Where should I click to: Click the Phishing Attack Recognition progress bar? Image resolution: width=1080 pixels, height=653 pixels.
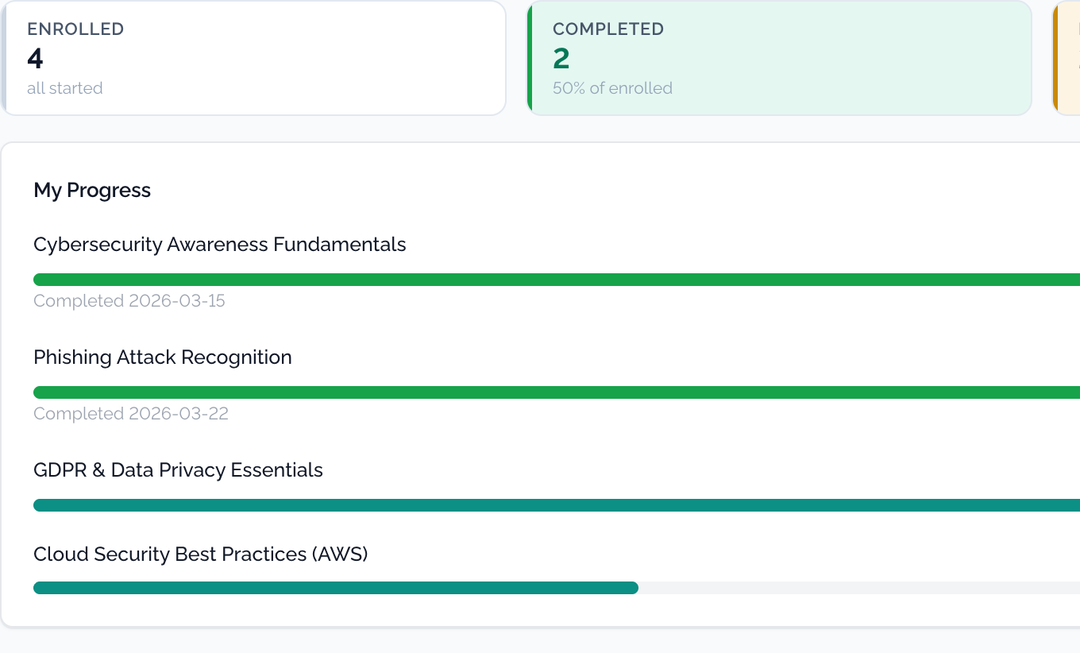[x=557, y=393]
